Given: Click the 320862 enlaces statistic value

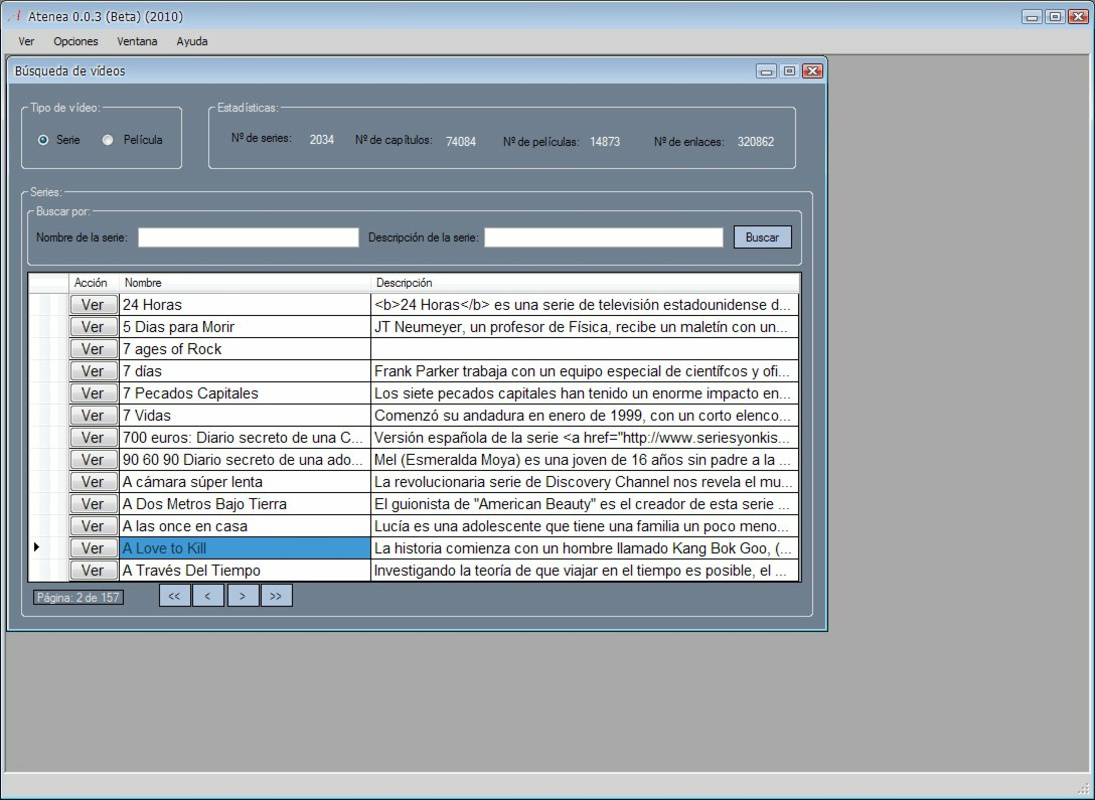Looking at the screenshot, I should [756, 142].
